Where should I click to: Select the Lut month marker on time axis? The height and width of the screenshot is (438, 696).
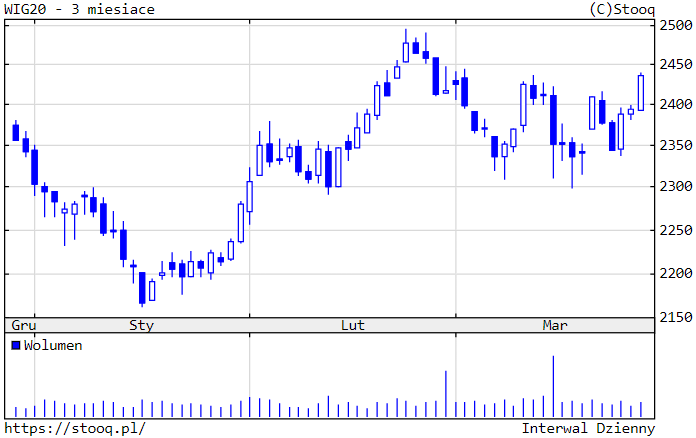(x=353, y=325)
